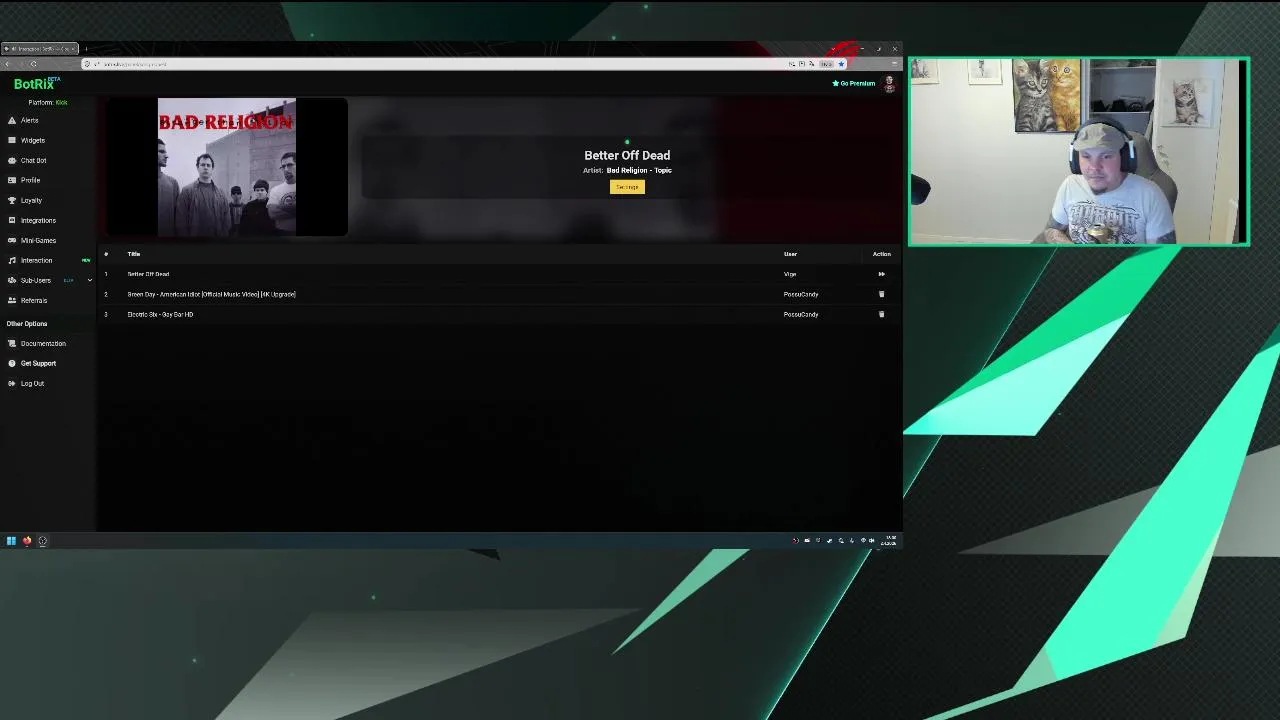Open the Widgets menu label
The image size is (1280, 720).
[32, 140]
